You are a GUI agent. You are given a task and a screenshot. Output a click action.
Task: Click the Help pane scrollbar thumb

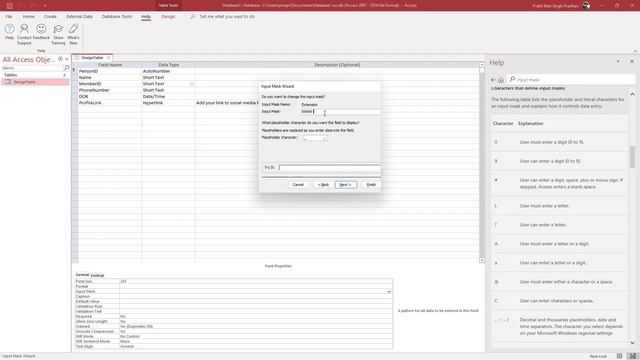[632, 157]
